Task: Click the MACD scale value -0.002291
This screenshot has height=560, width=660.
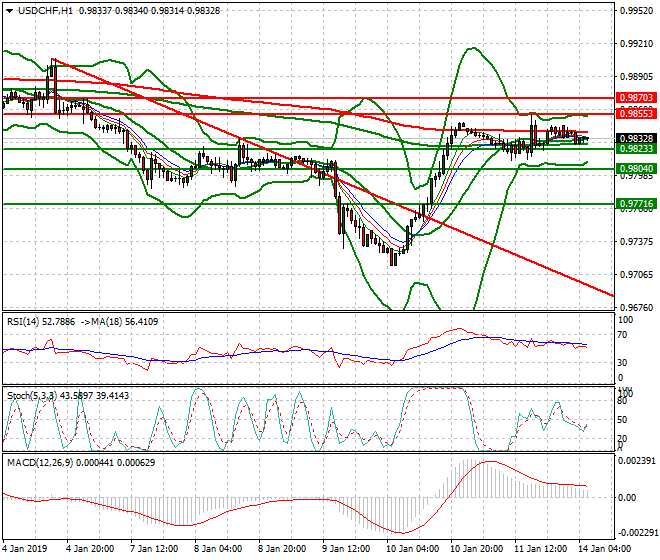Action: [636, 533]
